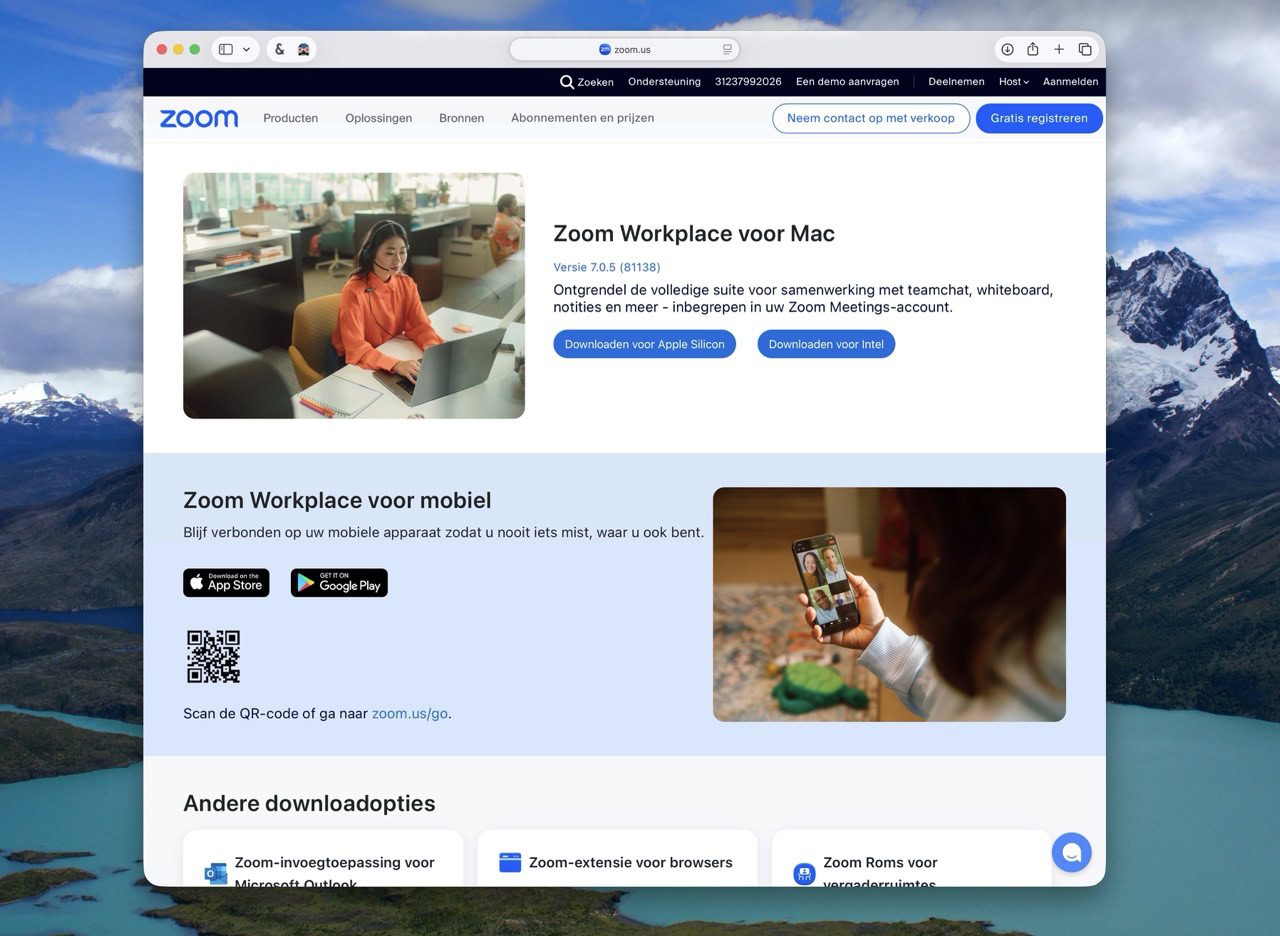Open Zoom-extensie voor browsers card title
The width and height of the screenshot is (1280, 936).
point(630,862)
